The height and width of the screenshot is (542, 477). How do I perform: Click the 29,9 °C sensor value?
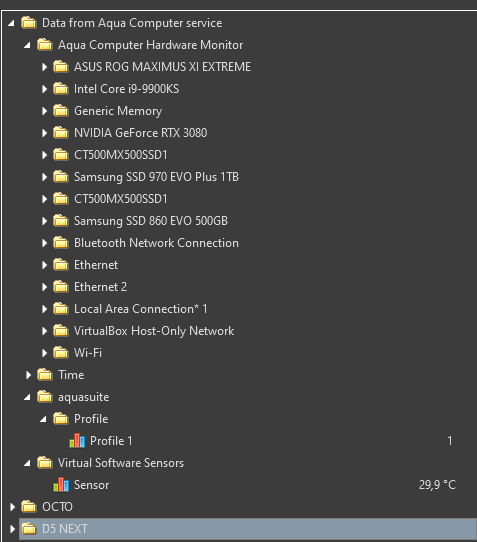(437, 485)
